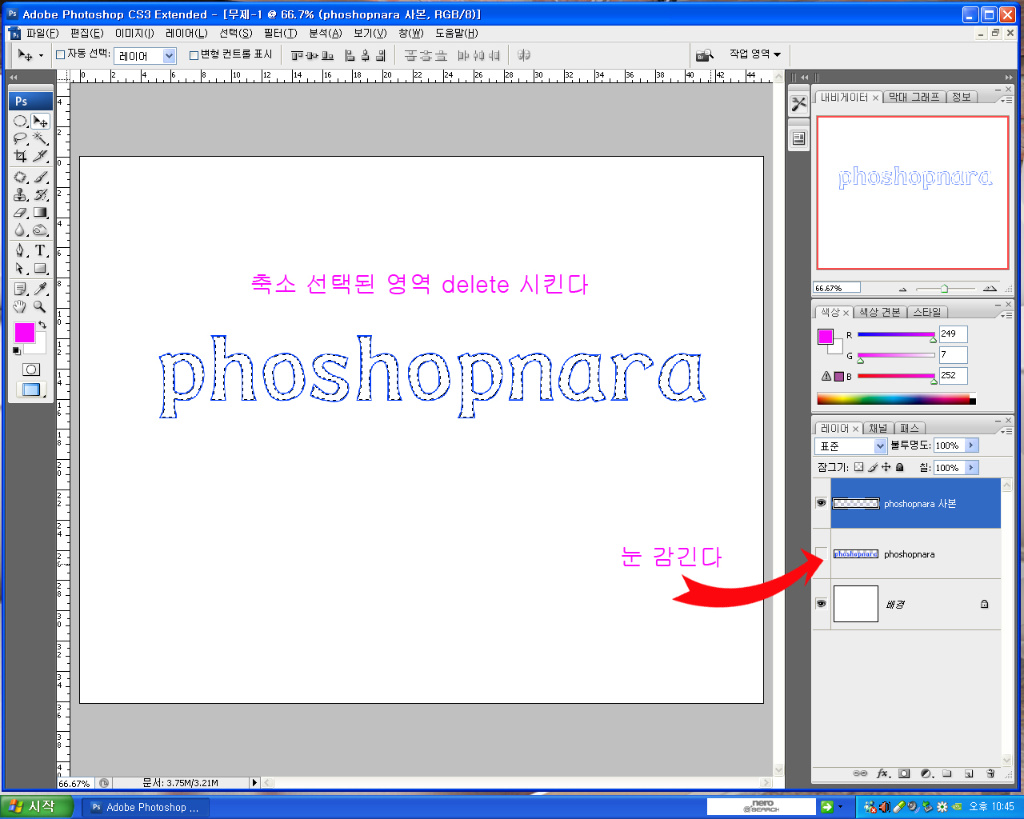
Task: Open the 필터(T) menu
Action: [281, 33]
